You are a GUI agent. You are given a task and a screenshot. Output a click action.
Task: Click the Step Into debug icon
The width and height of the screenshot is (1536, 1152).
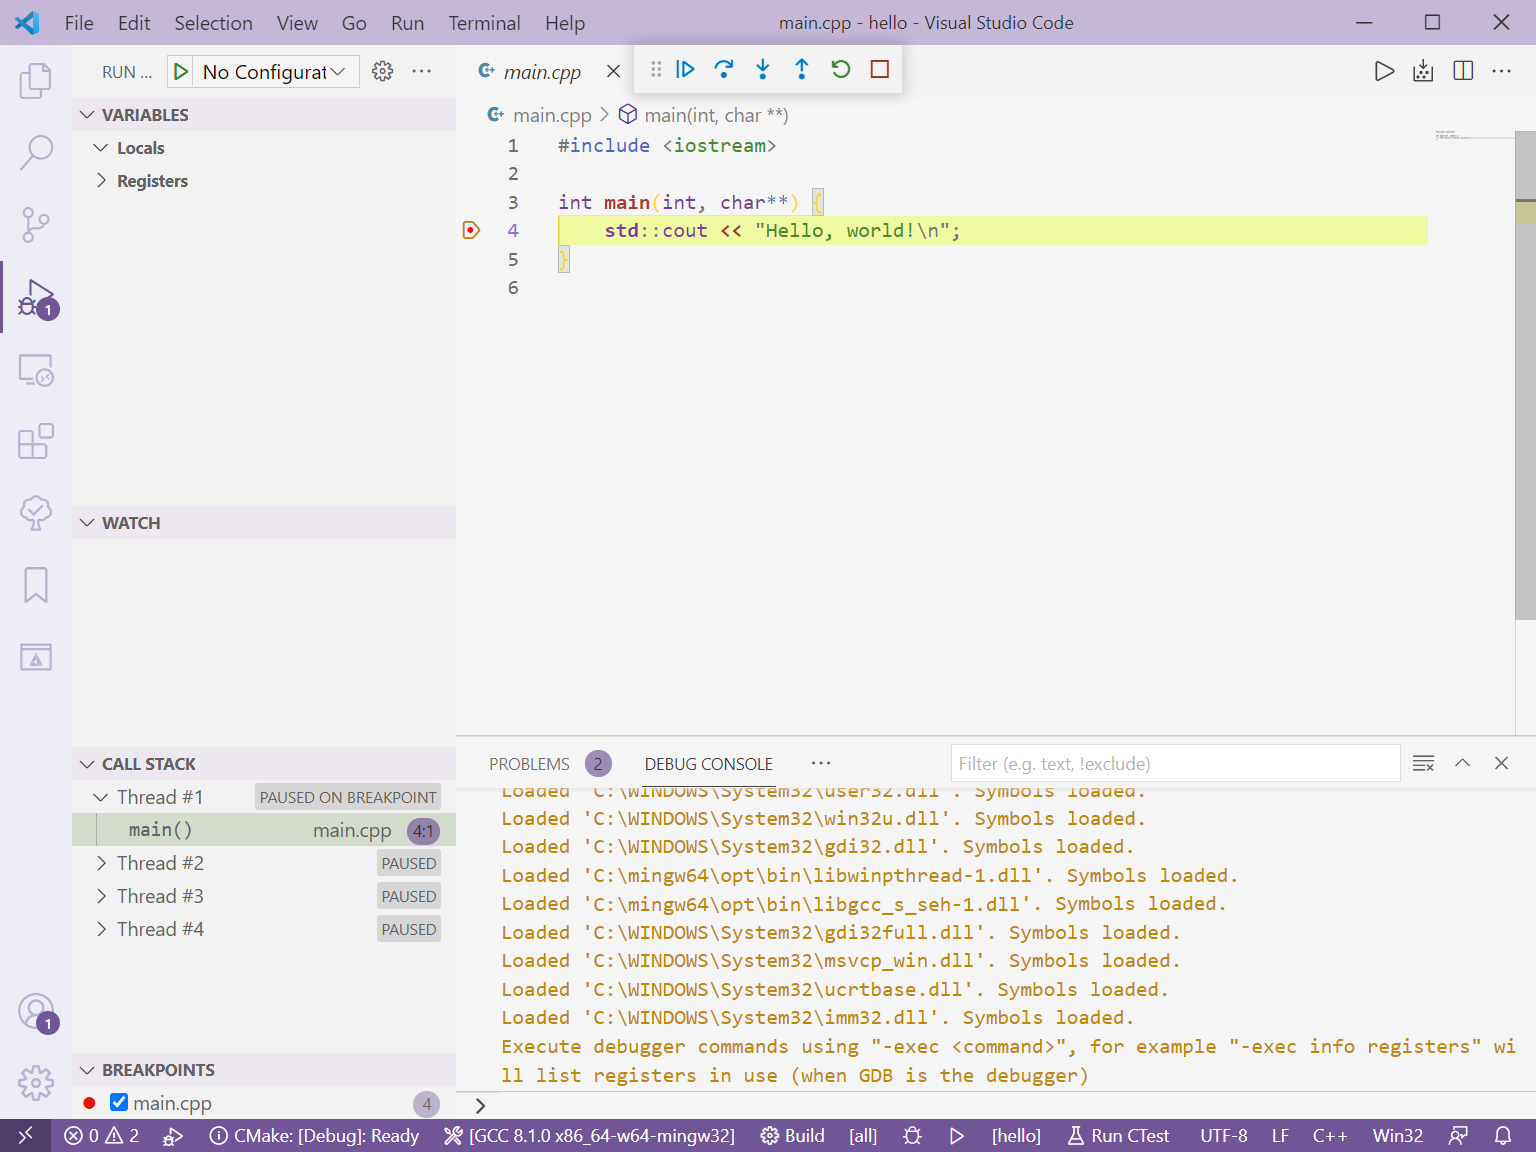pos(762,69)
